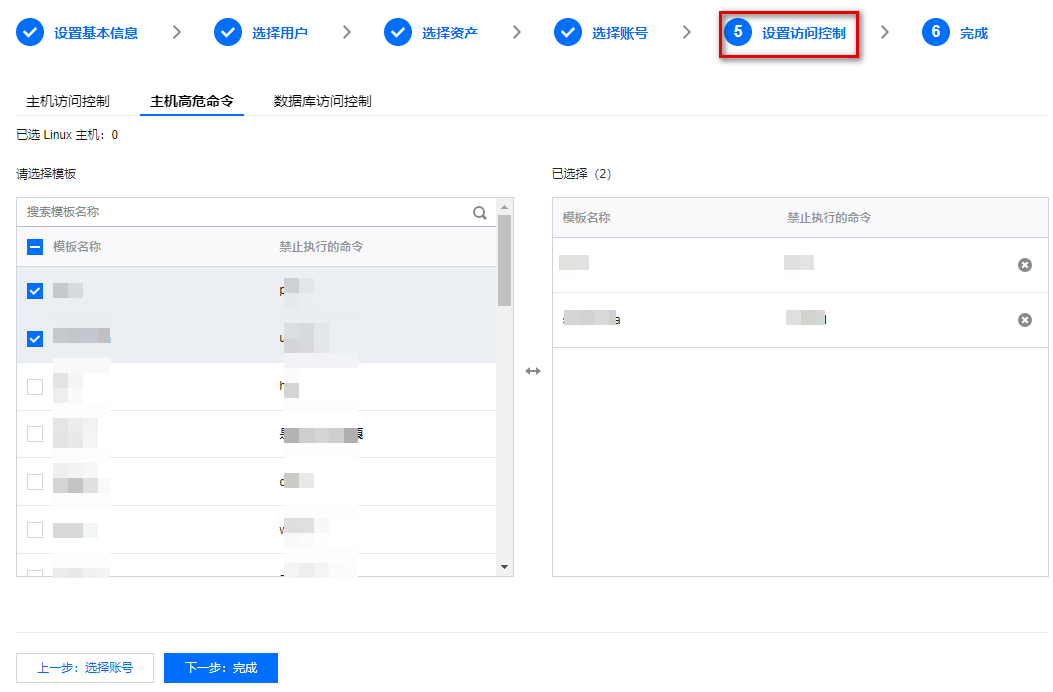The height and width of the screenshot is (692, 1053).
Task: Click the 设置访问控制 step label
Action: tap(803, 33)
